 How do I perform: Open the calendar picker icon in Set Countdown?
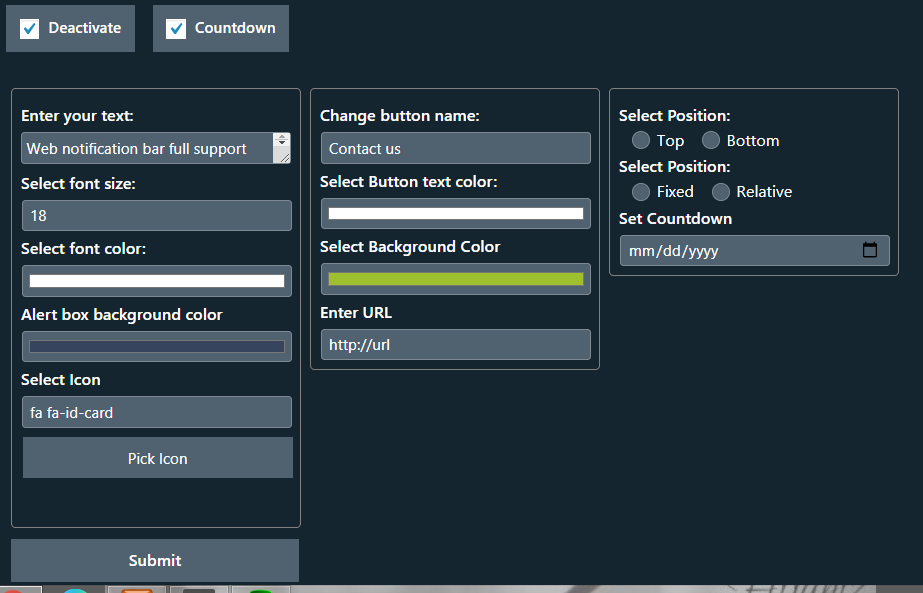(x=869, y=250)
